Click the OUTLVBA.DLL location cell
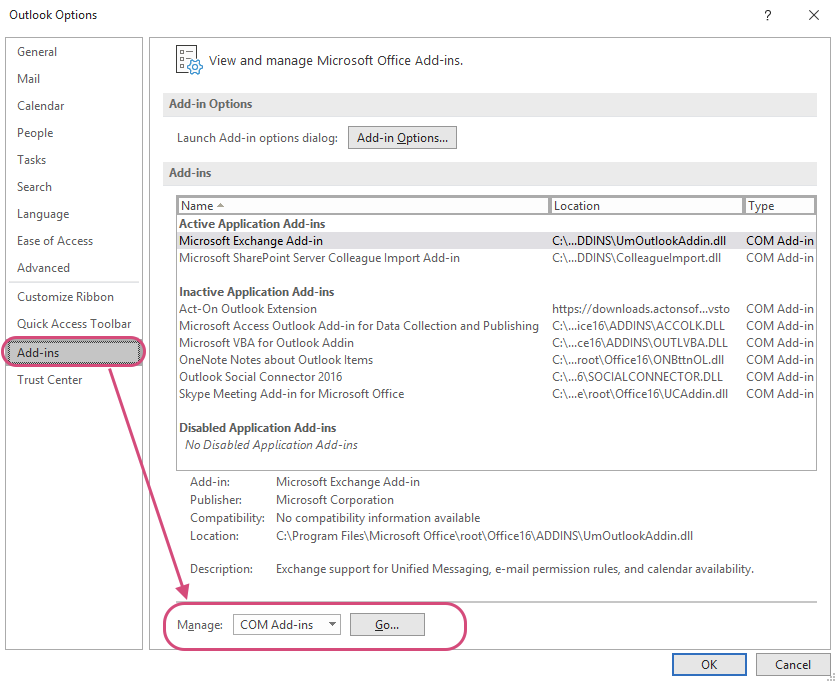Image resolution: width=837 pixels, height=683 pixels. pos(639,343)
